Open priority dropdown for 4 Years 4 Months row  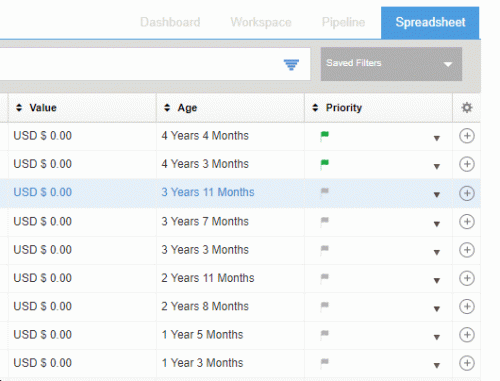(437, 138)
